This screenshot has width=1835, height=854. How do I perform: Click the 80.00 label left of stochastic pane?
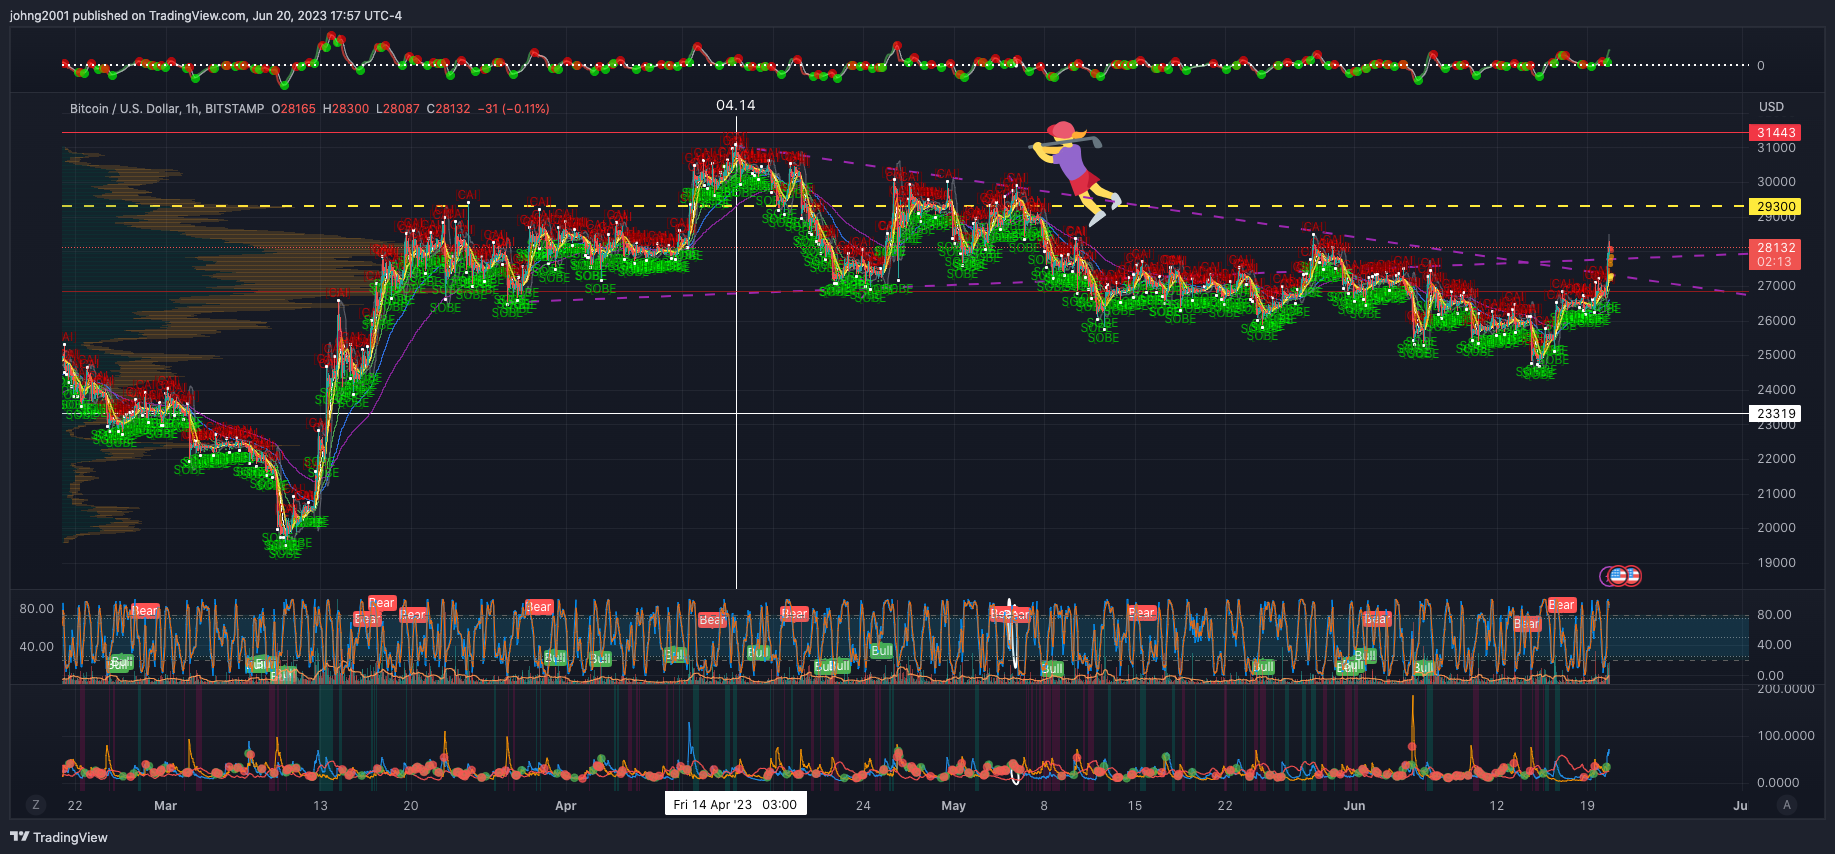tap(37, 609)
